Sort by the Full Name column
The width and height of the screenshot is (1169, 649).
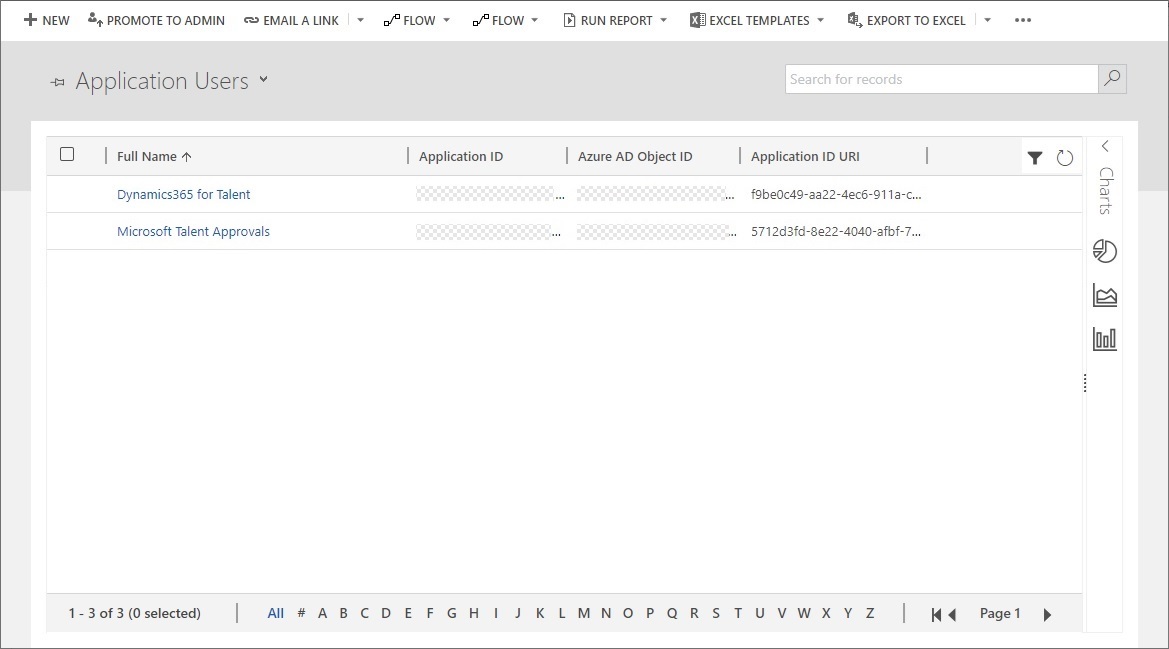(154, 156)
